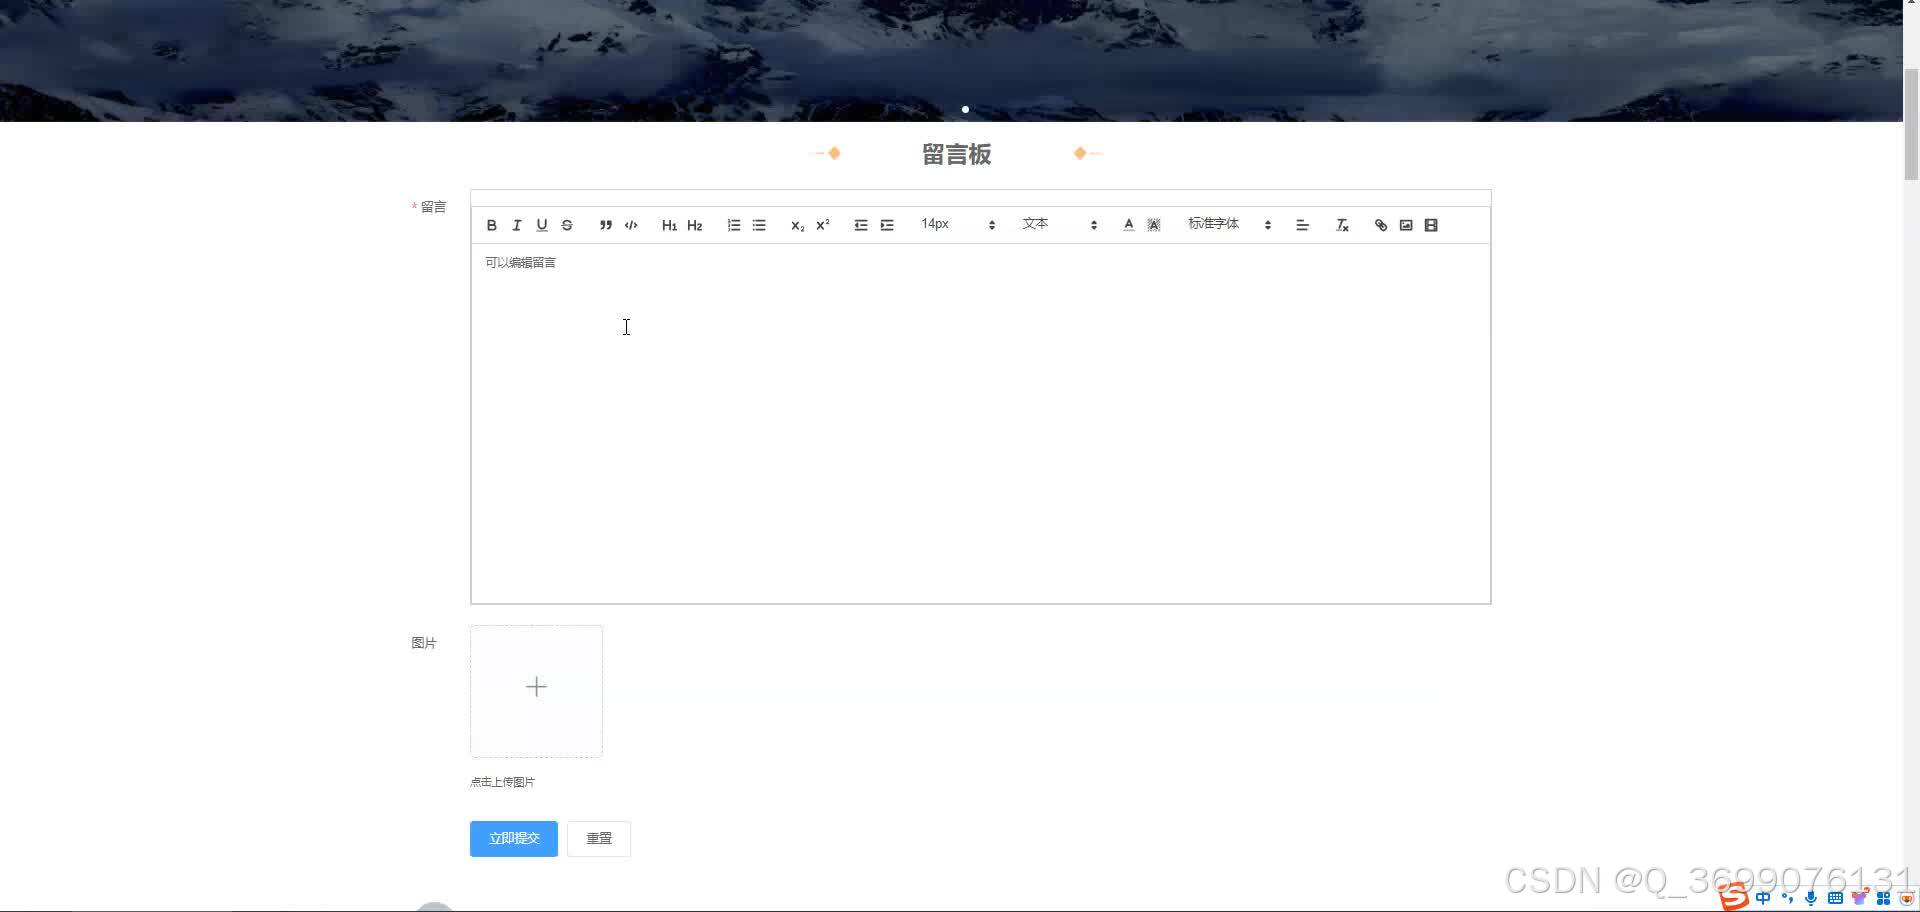This screenshot has width=1920, height=912.
Task: Toggle italic formatting
Action: [x=516, y=225]
